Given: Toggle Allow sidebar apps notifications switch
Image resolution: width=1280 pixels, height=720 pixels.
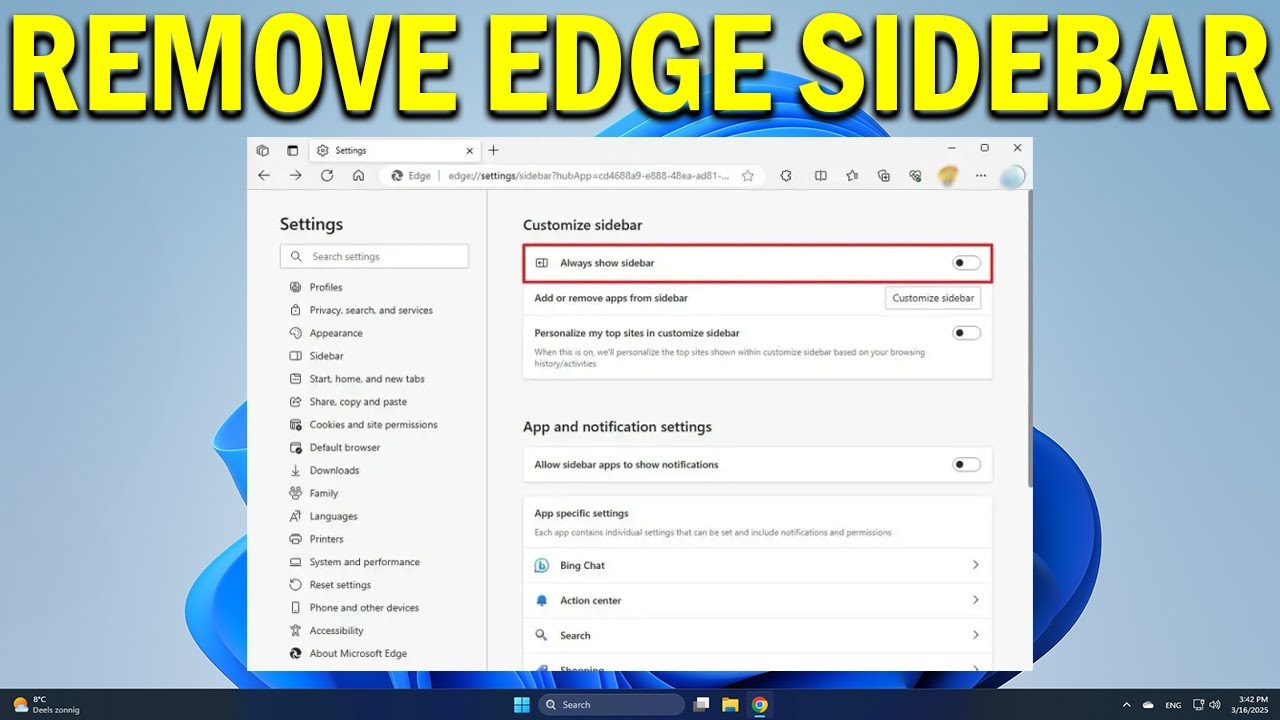Looking at the screenshot, I should (966, 464).
